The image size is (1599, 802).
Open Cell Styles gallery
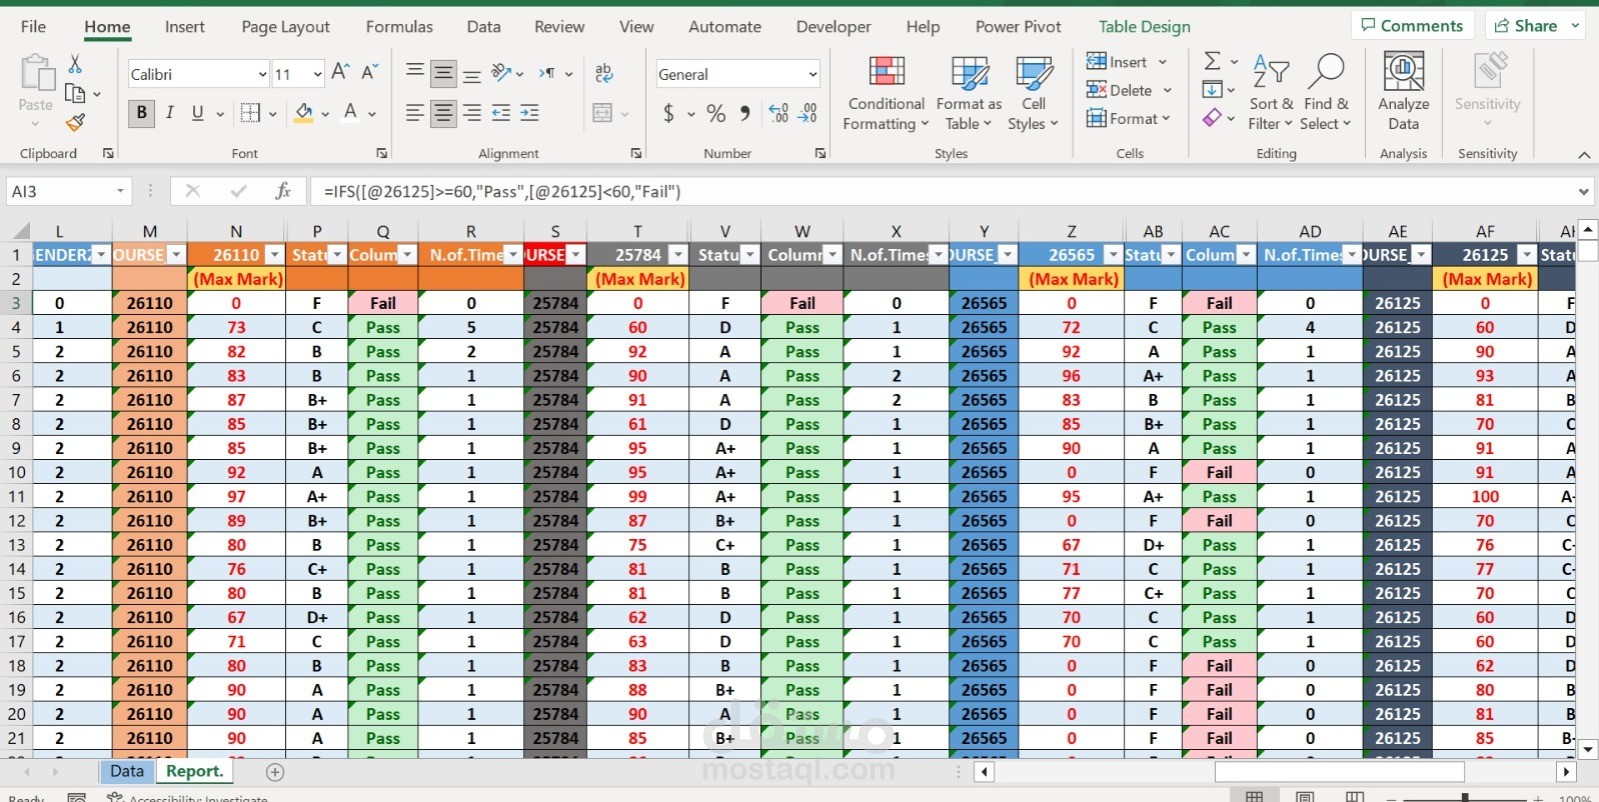[1033, 93]
